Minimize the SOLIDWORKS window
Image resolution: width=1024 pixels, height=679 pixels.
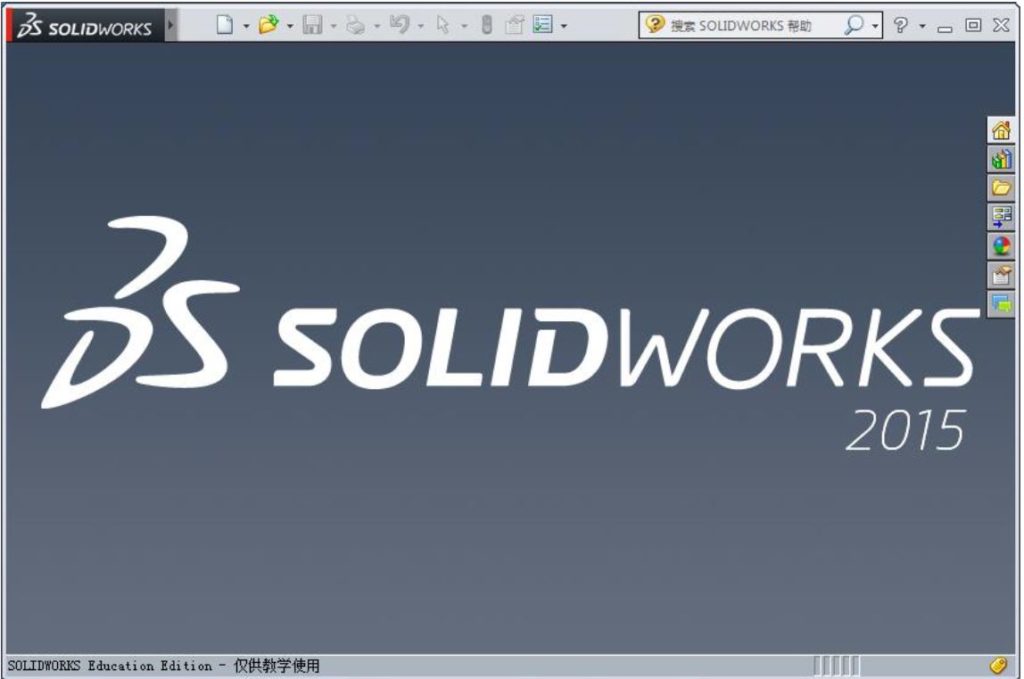[x=944, y=27]
